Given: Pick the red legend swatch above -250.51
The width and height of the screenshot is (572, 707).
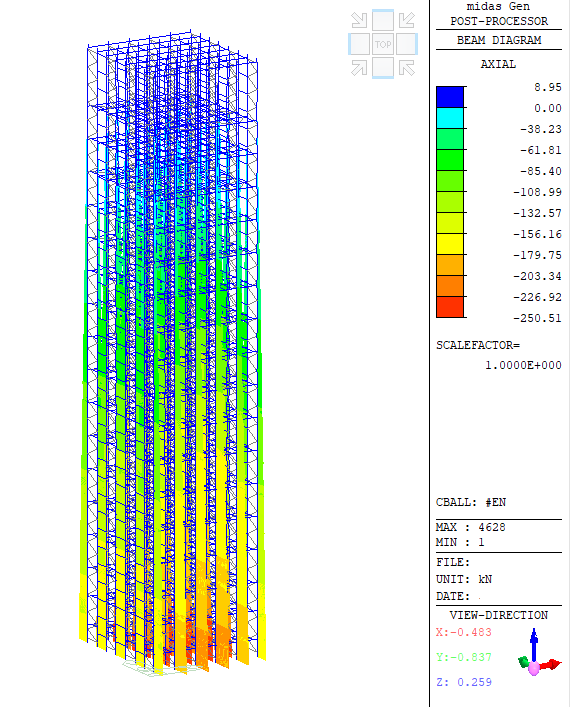Looking at the screenshot, I should coord(450,307).
